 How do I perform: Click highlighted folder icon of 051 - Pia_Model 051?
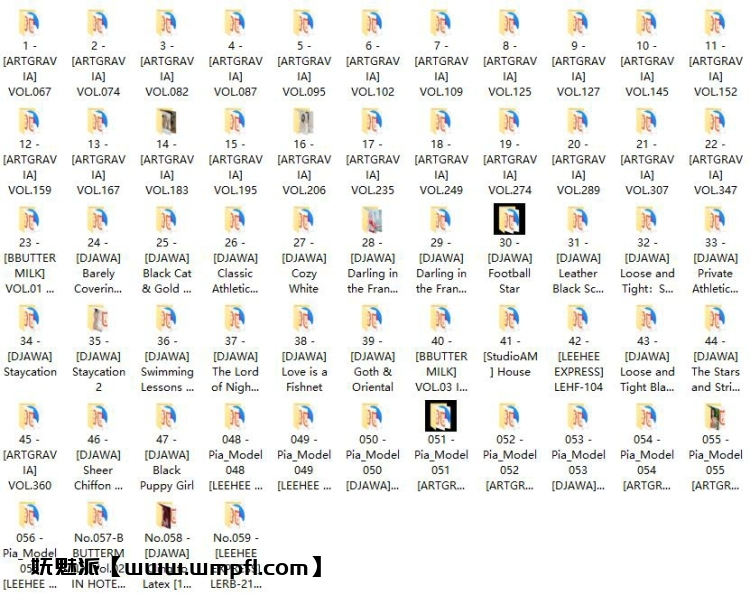(441, 416)
